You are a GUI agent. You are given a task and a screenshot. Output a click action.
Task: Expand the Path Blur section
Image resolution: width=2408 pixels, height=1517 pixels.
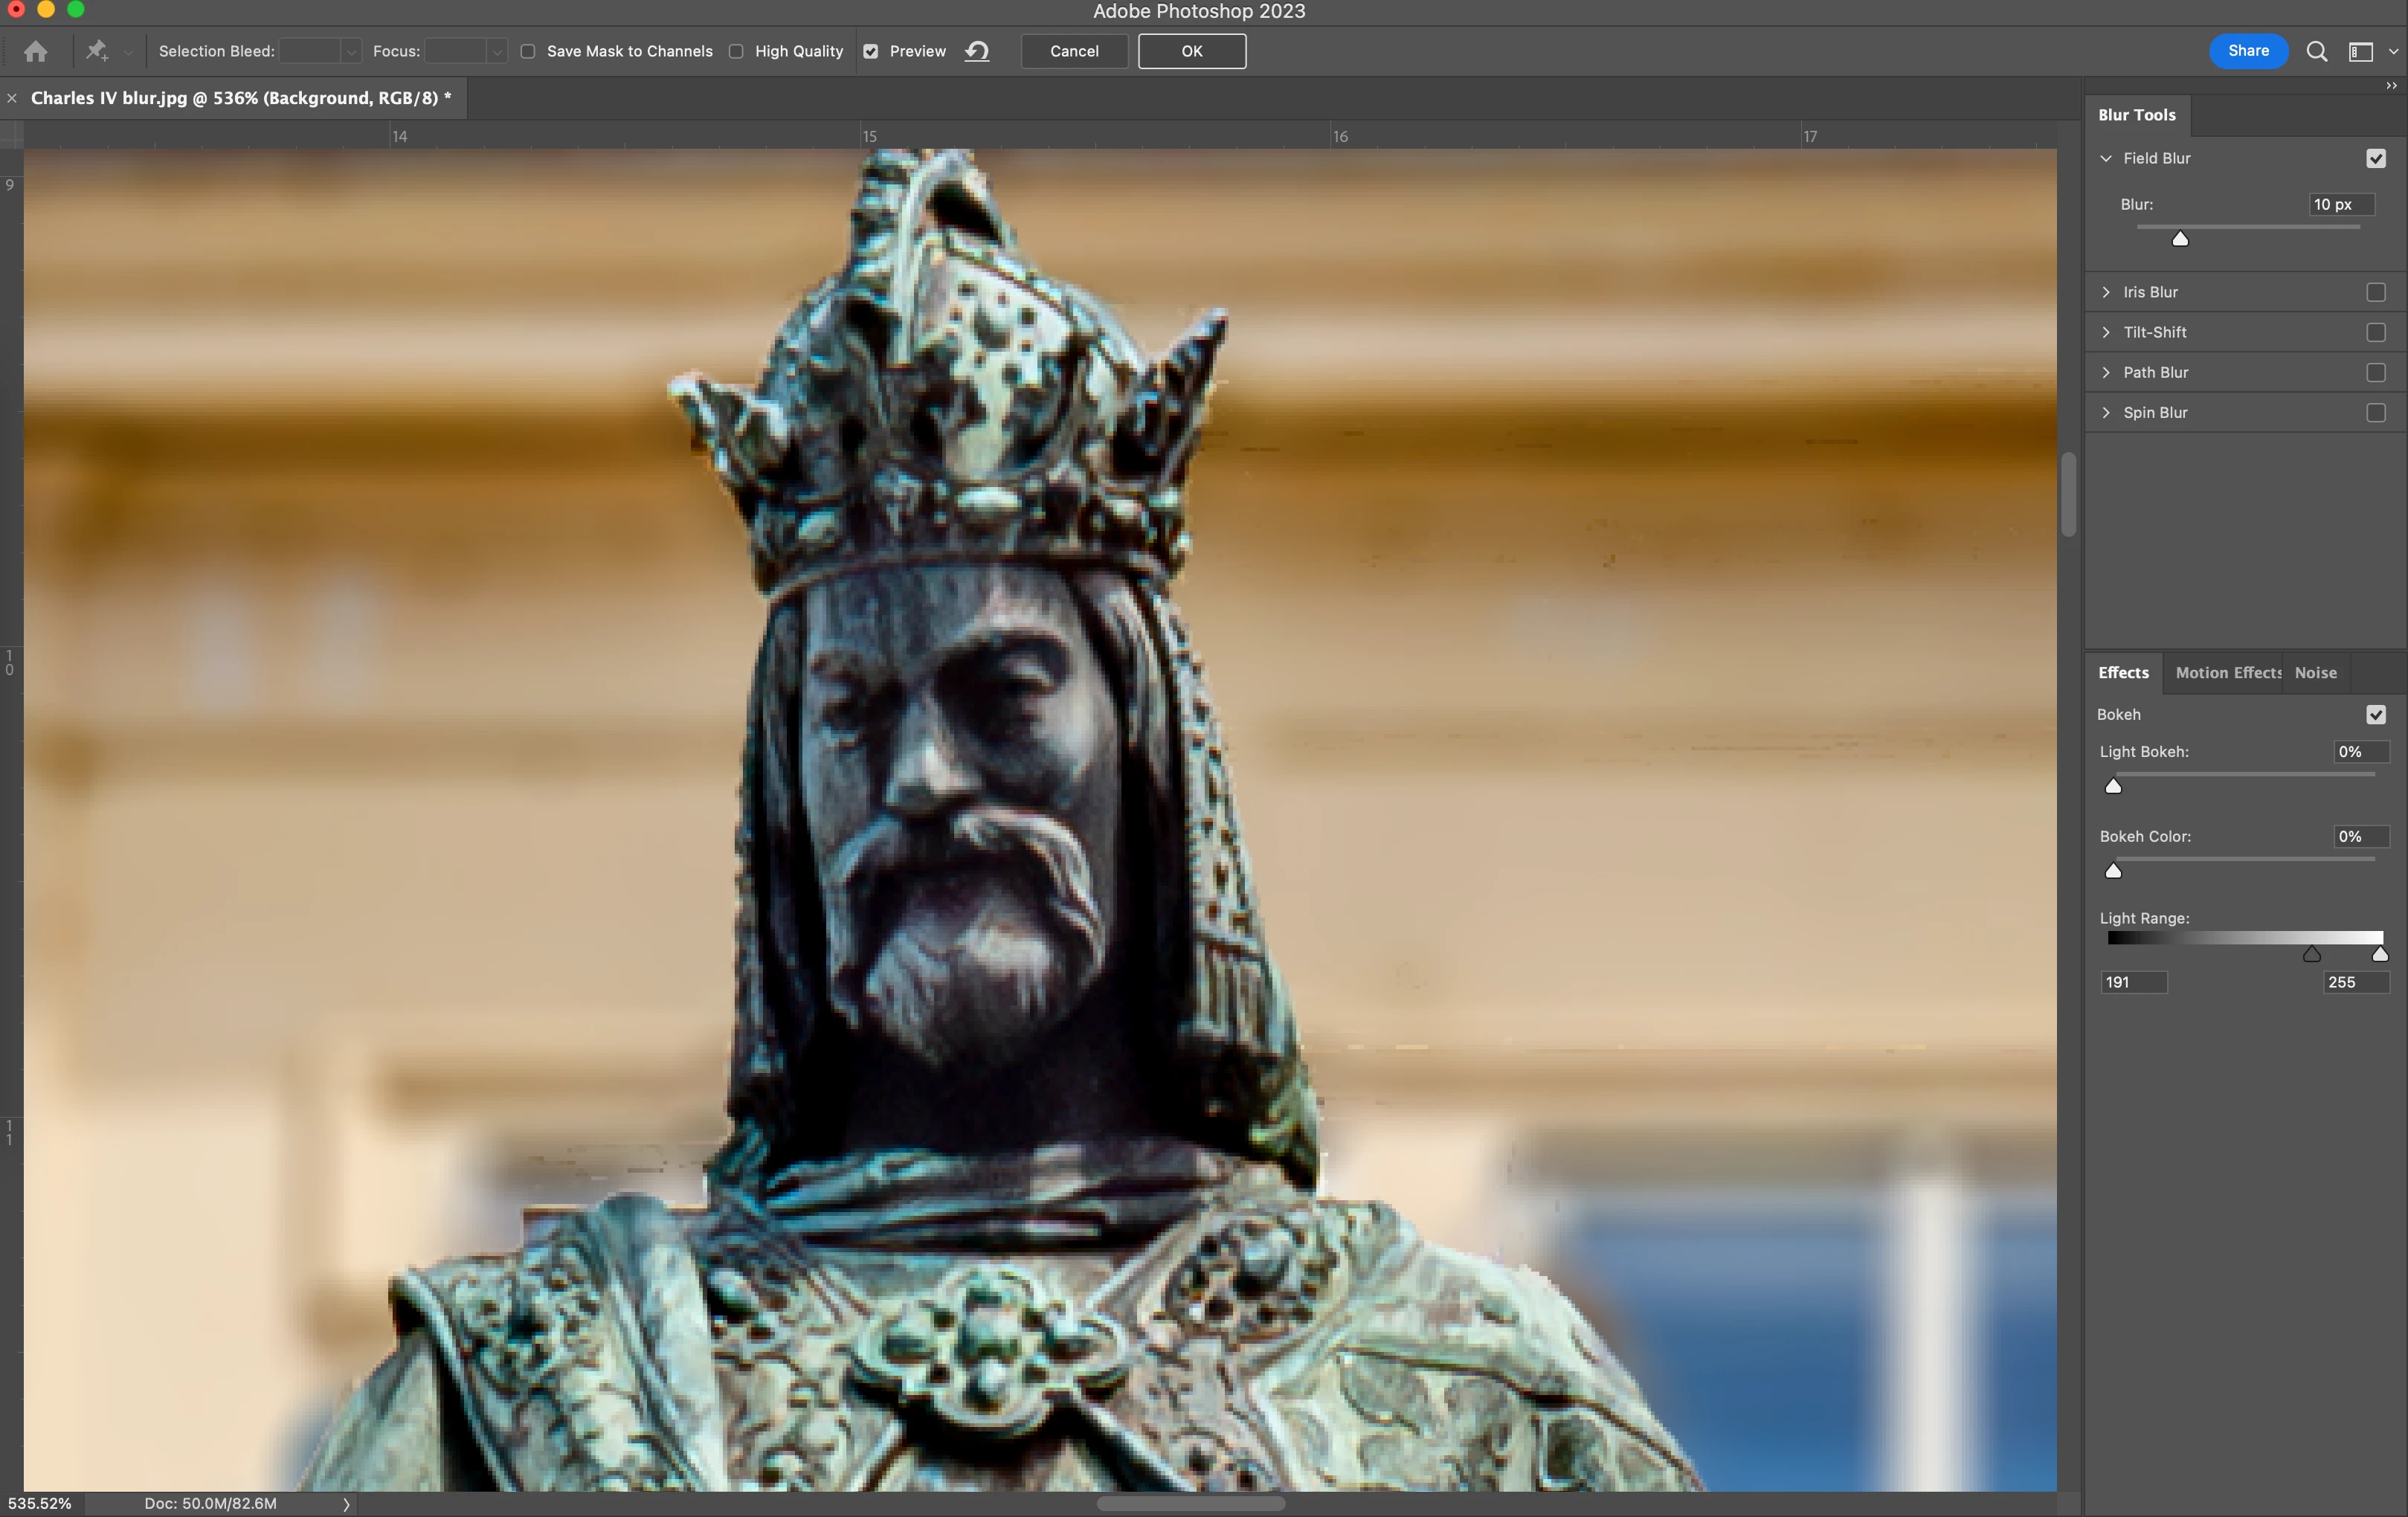(2106, 372)
